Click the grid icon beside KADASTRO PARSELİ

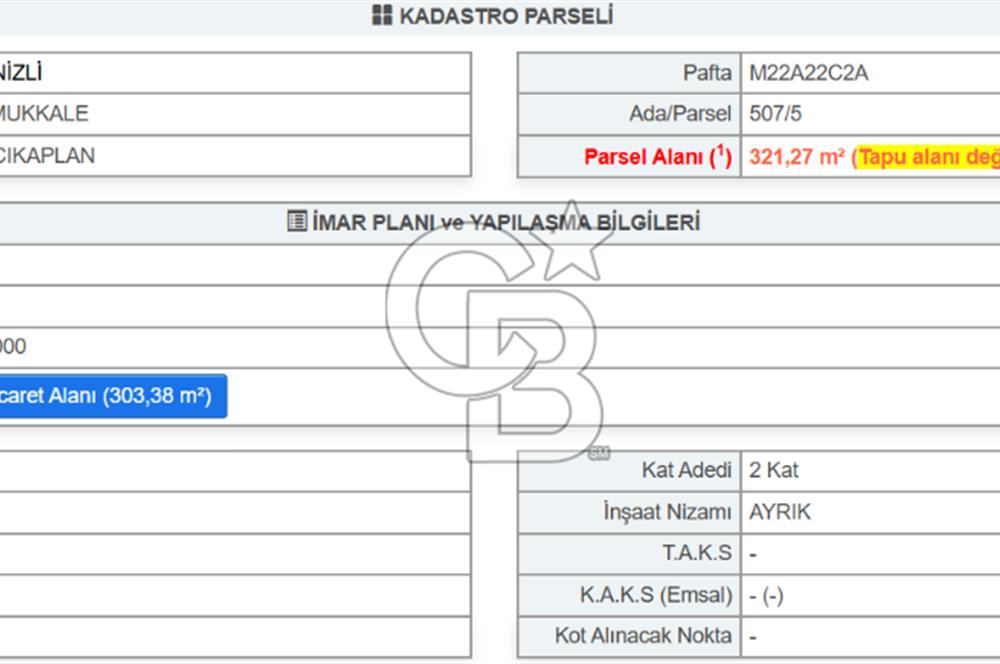(381, 16)
